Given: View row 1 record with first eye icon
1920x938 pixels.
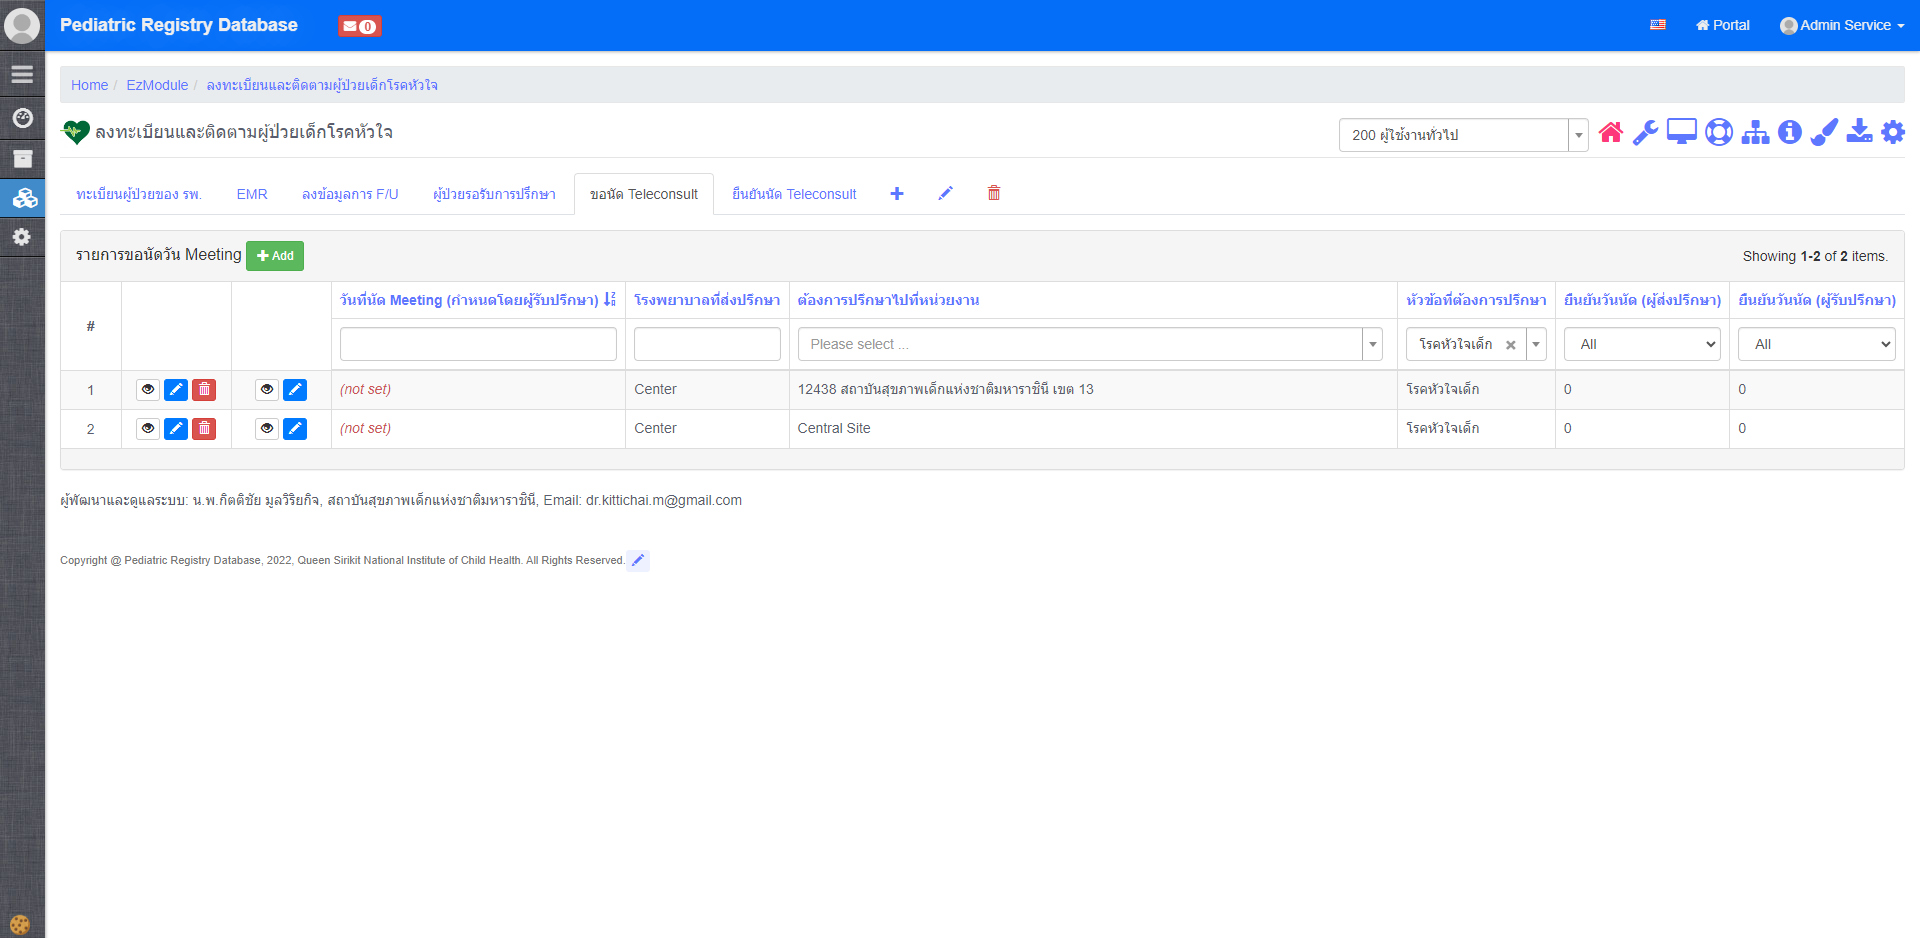Looking at the screenshot, I should click(148, 390).
